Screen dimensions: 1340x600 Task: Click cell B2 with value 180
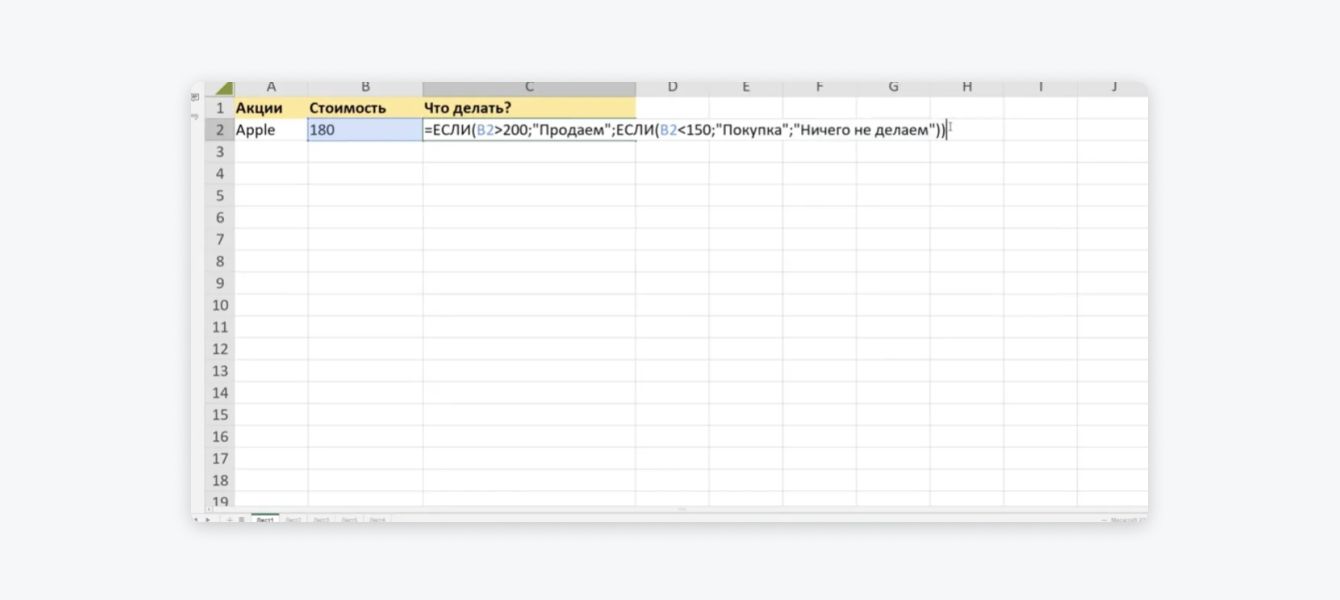tap(365, 130)
